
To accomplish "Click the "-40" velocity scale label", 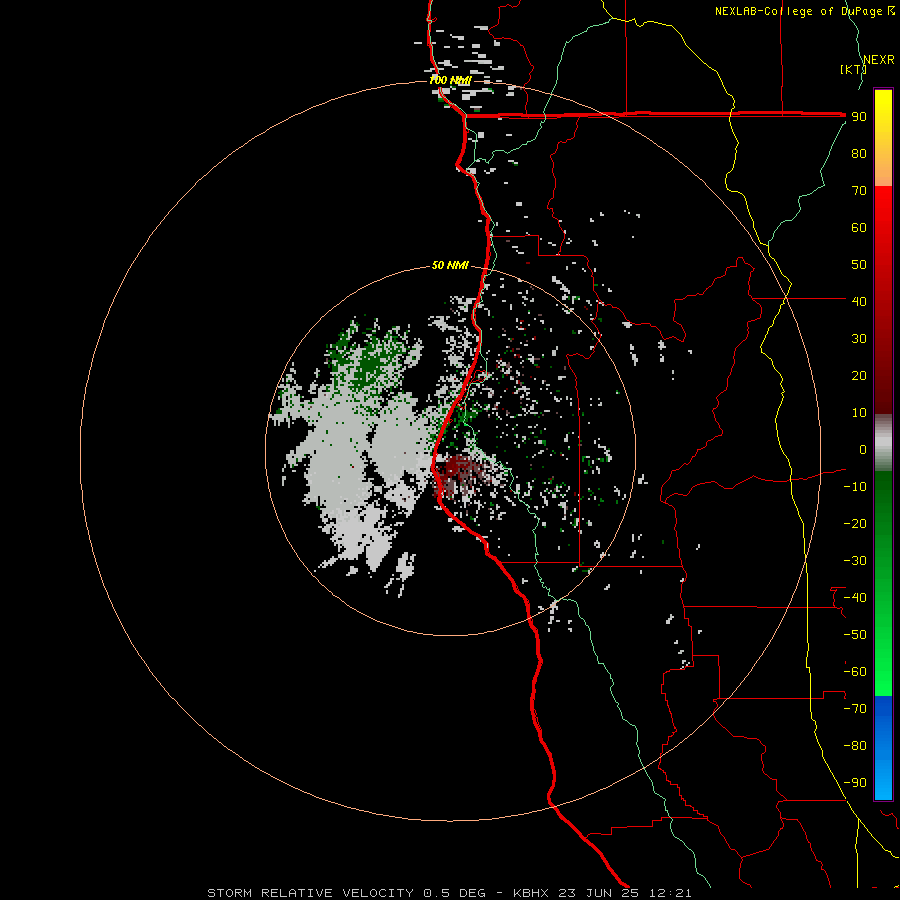I will (x=855, y=598).
